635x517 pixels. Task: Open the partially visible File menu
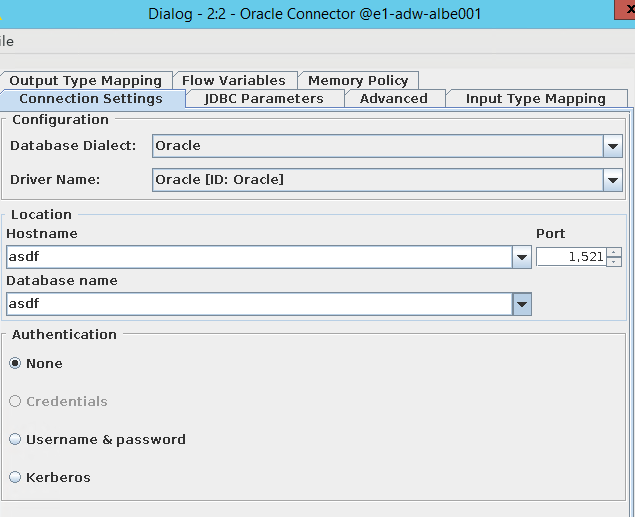pyautogui.click(x=6, y=41)
